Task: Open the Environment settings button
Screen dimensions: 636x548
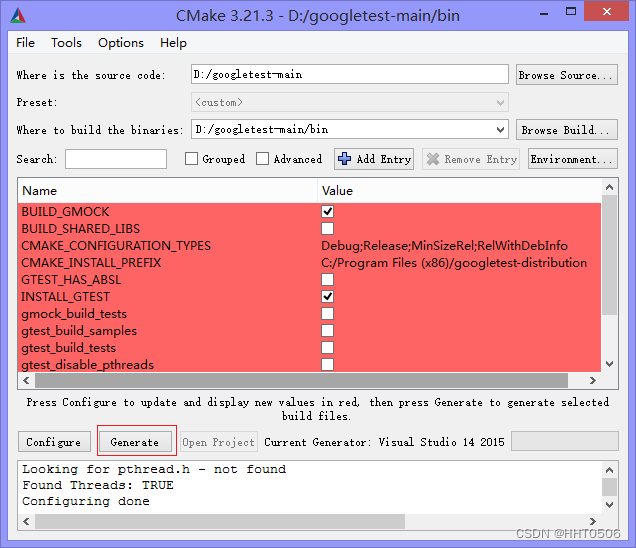Action: (x=573, y=159)
